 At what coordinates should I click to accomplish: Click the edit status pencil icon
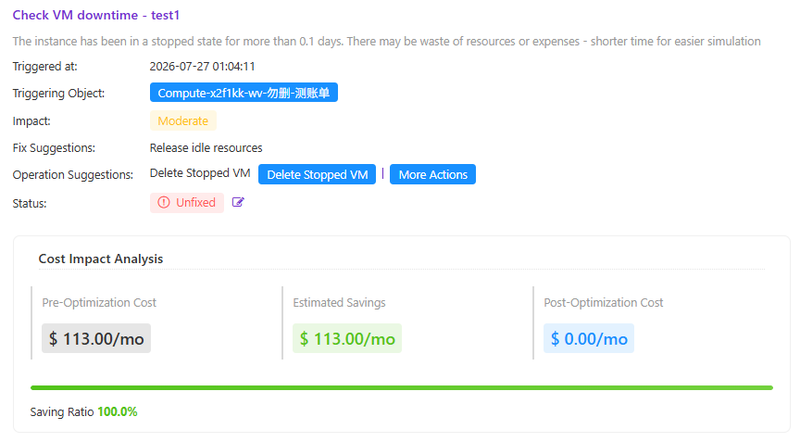click(x=238, y=203)
